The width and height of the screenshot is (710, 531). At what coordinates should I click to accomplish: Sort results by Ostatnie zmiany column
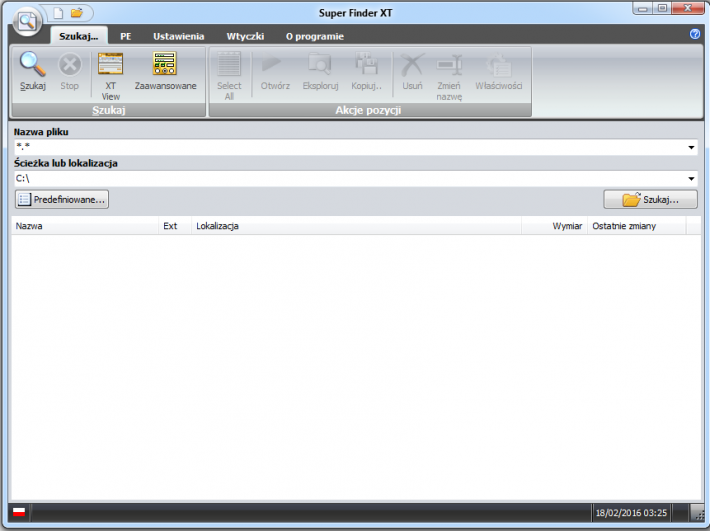point(637,226)
